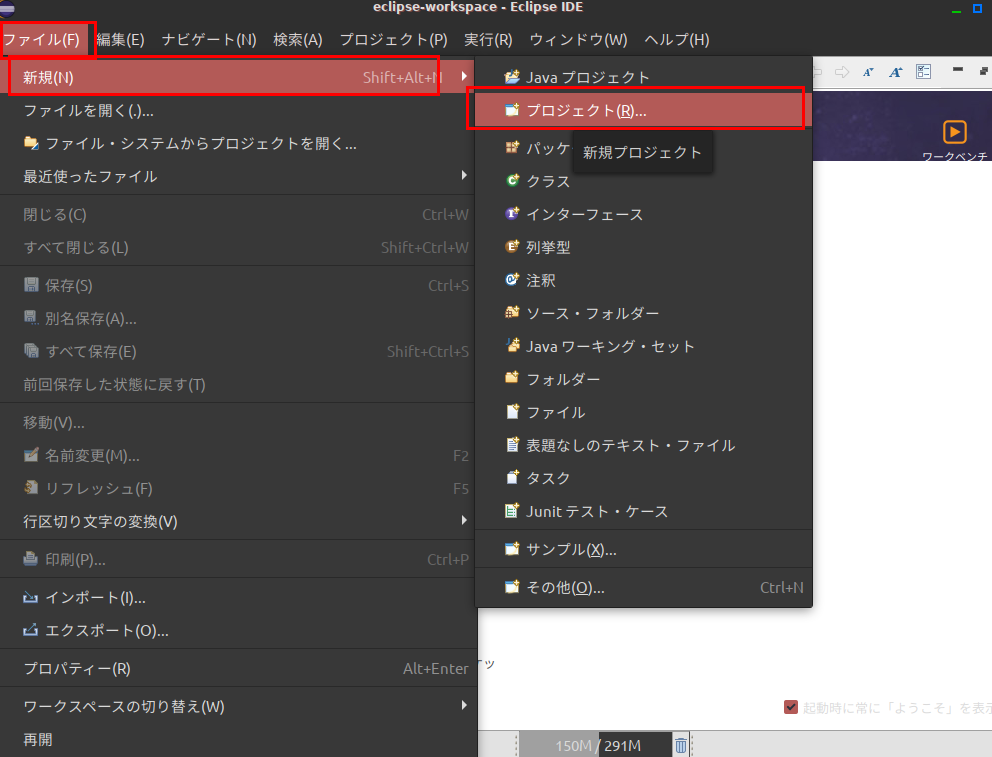The image size is (992, 757).
Task: Open the 実行(R) menu
Action: (488, 40)
